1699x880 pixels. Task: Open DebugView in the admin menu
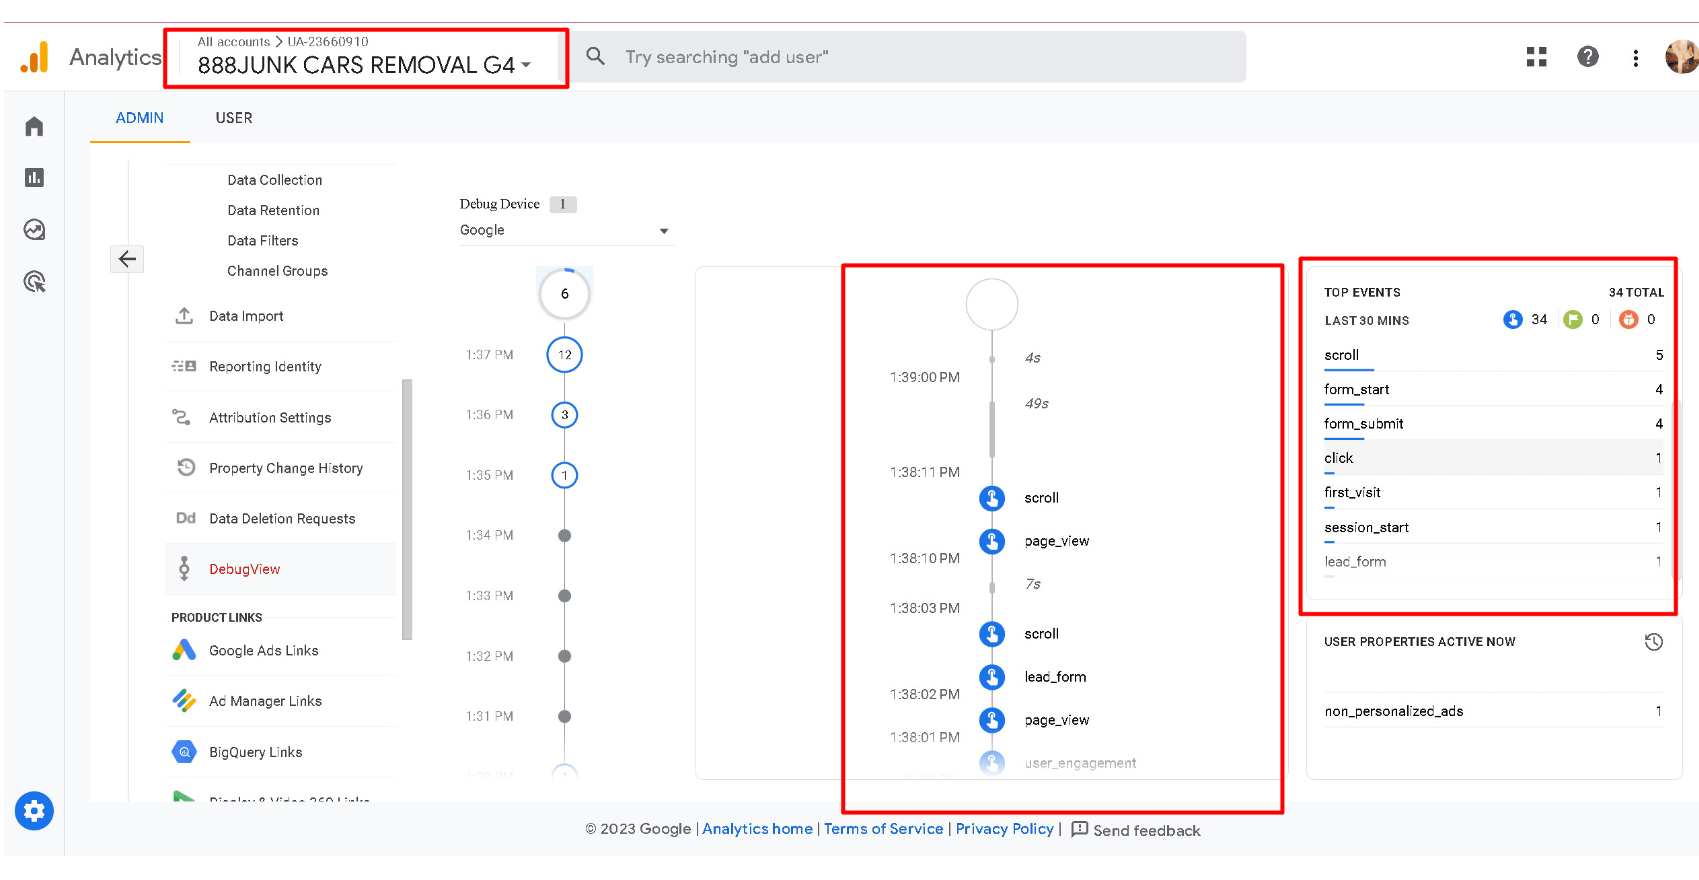[244, 569]
